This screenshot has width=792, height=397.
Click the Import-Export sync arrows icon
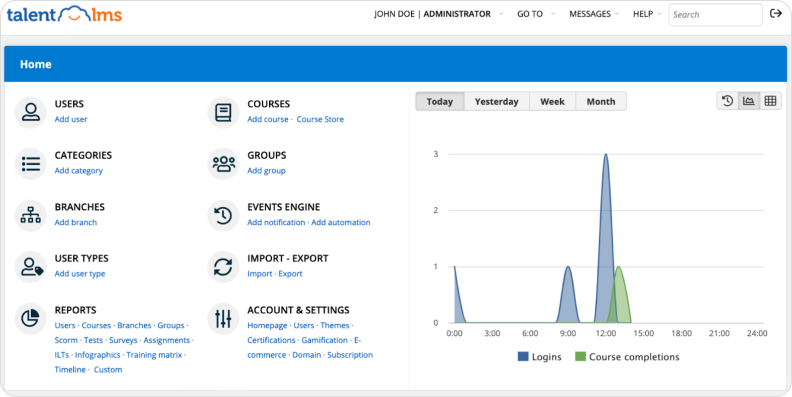223,267
